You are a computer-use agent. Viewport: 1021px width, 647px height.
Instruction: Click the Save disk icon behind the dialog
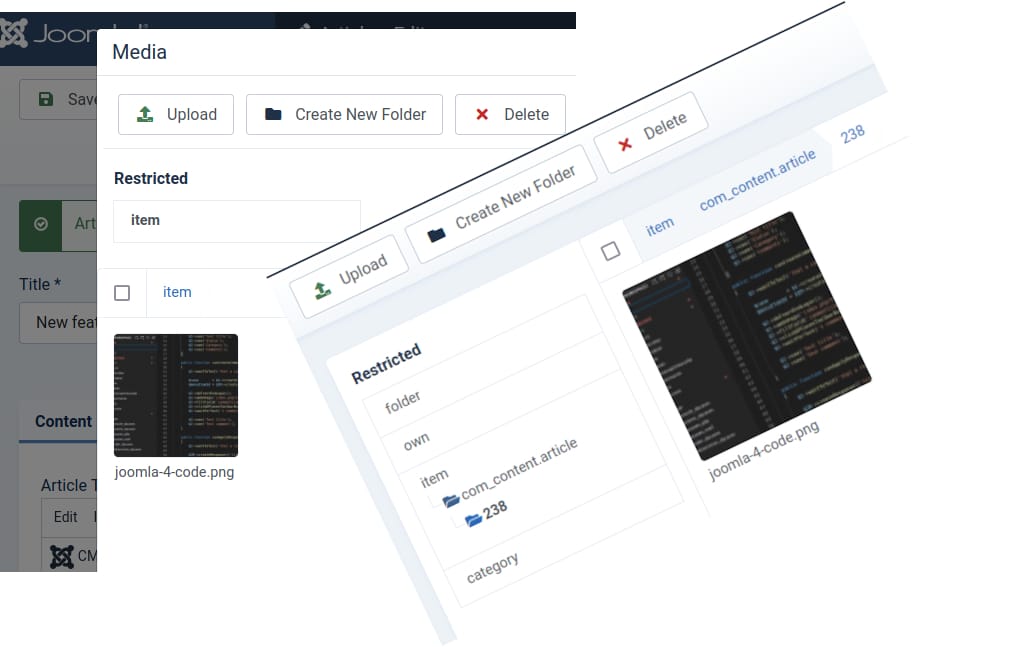click(46, 99)
